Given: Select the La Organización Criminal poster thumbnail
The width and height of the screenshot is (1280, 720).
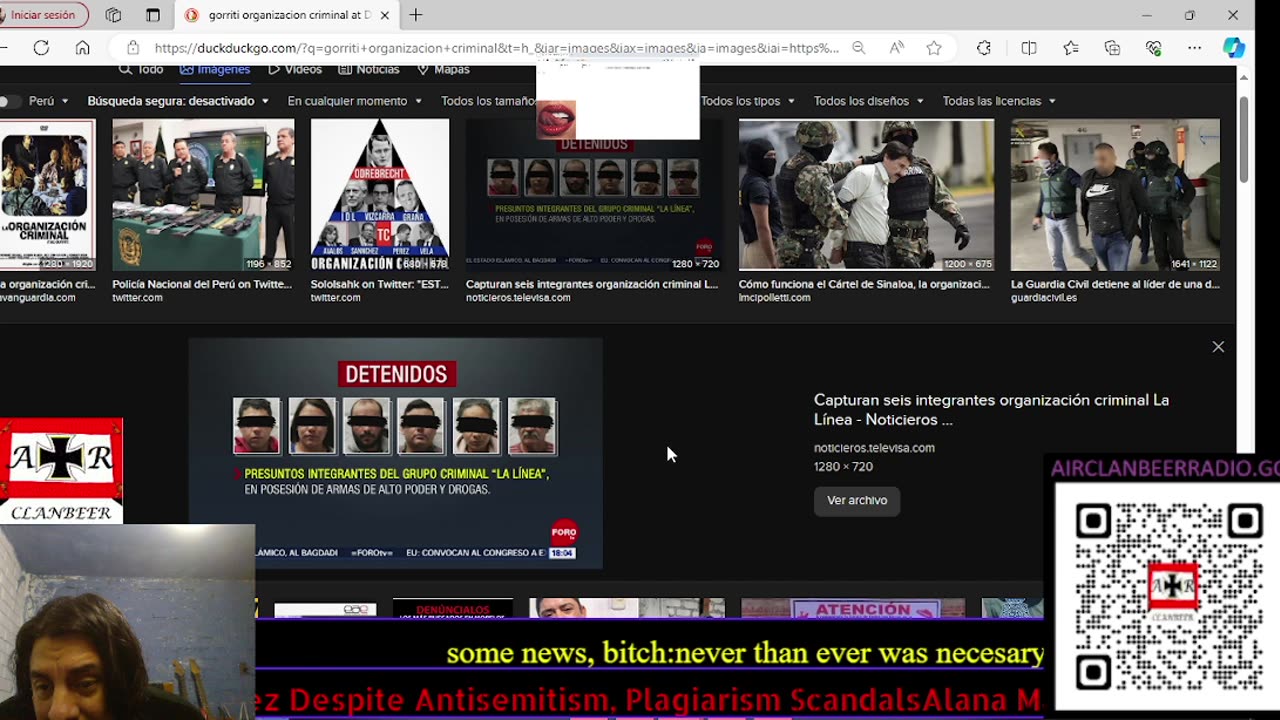Looking at the screenshot, I should coord(47,195).
